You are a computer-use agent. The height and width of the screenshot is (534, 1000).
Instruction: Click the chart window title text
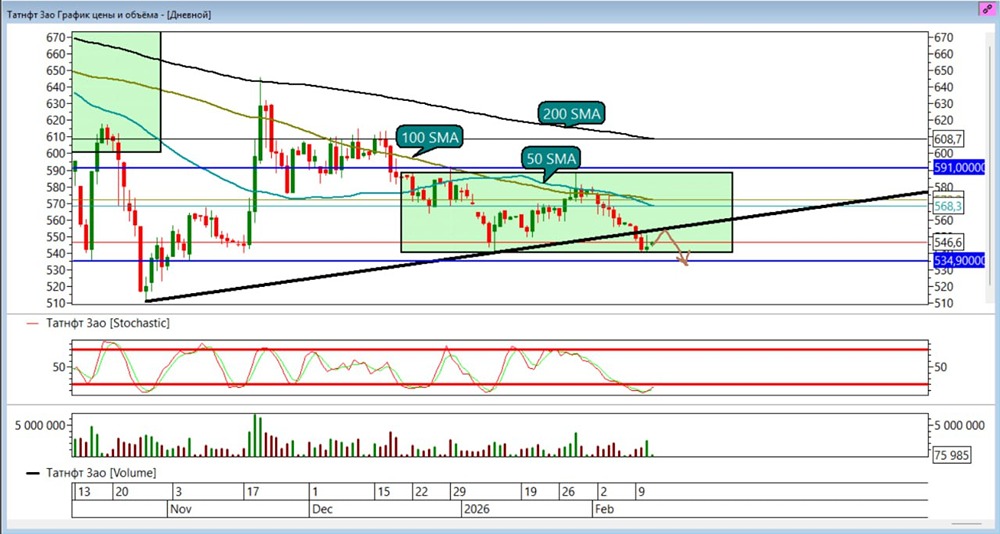coord(110,14)
